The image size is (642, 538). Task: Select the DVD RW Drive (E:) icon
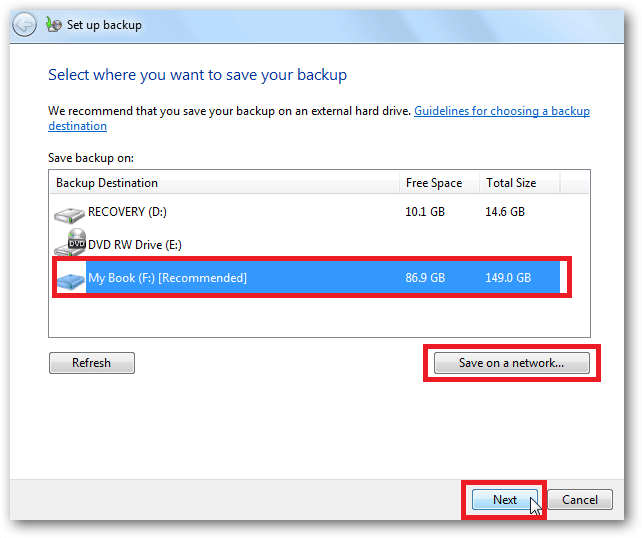tap(70, 242)
